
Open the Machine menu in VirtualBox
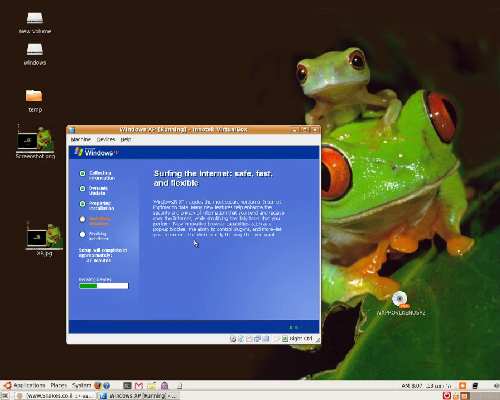coord(81,139)
